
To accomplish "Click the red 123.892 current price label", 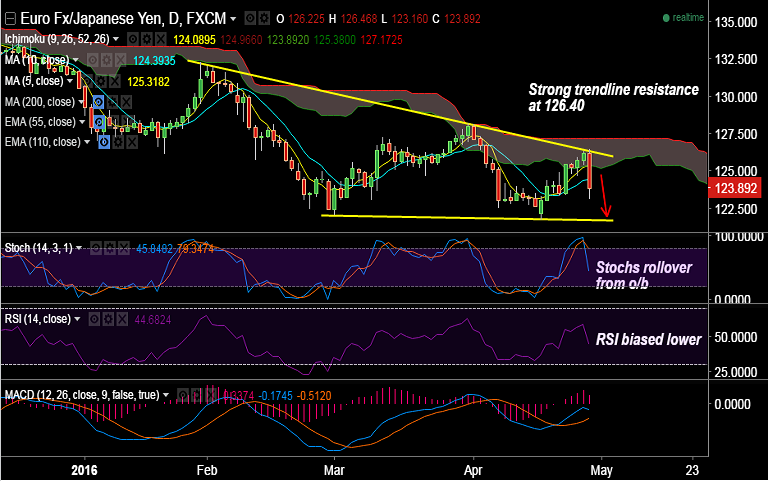I will 735,188.
